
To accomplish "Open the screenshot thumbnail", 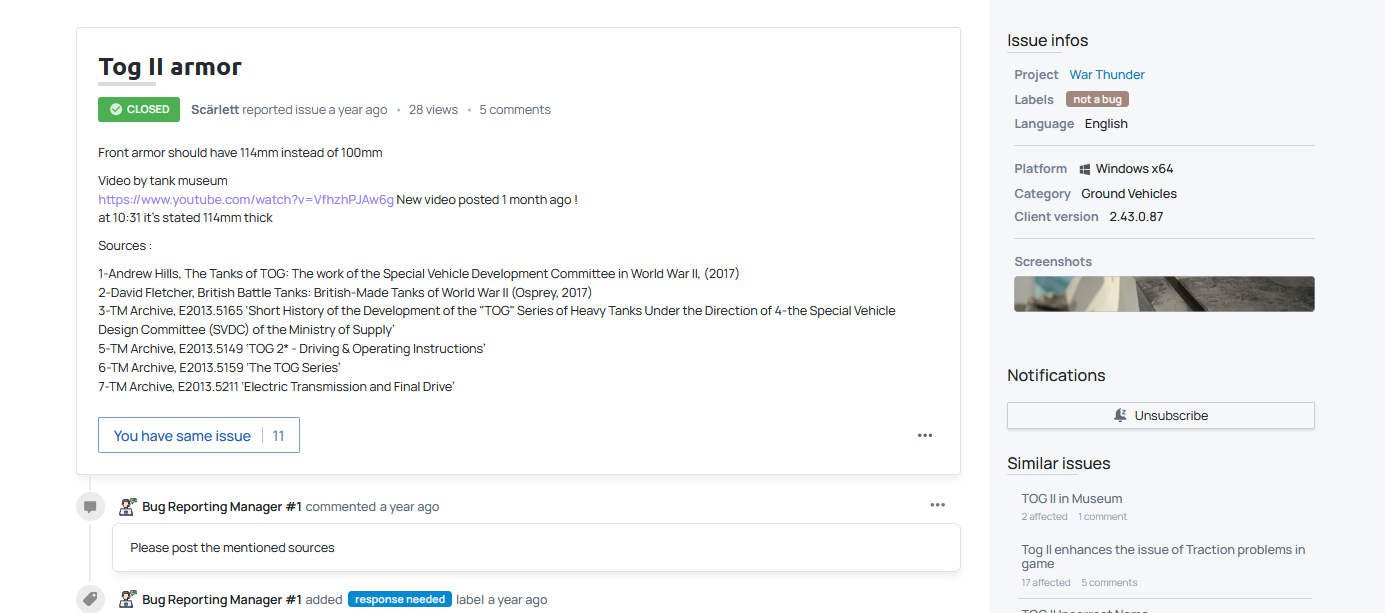I will (x=1164, y=294).
